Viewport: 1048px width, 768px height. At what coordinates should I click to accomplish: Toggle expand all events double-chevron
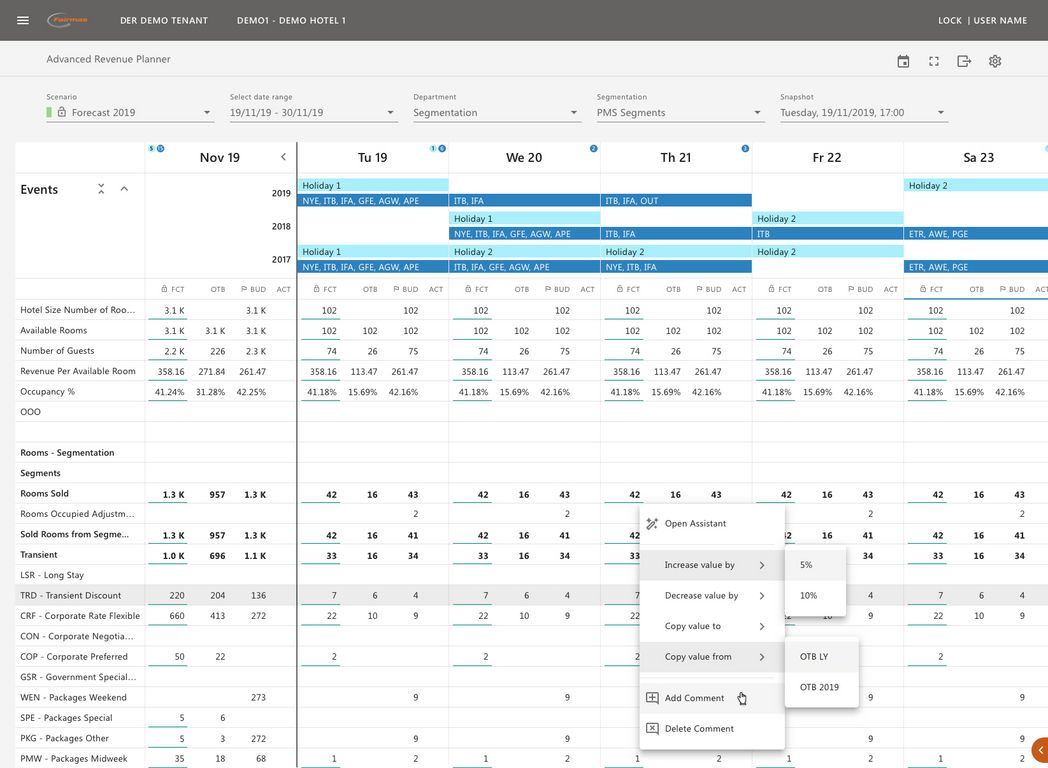pyautogui.click(x=101, y=189)
